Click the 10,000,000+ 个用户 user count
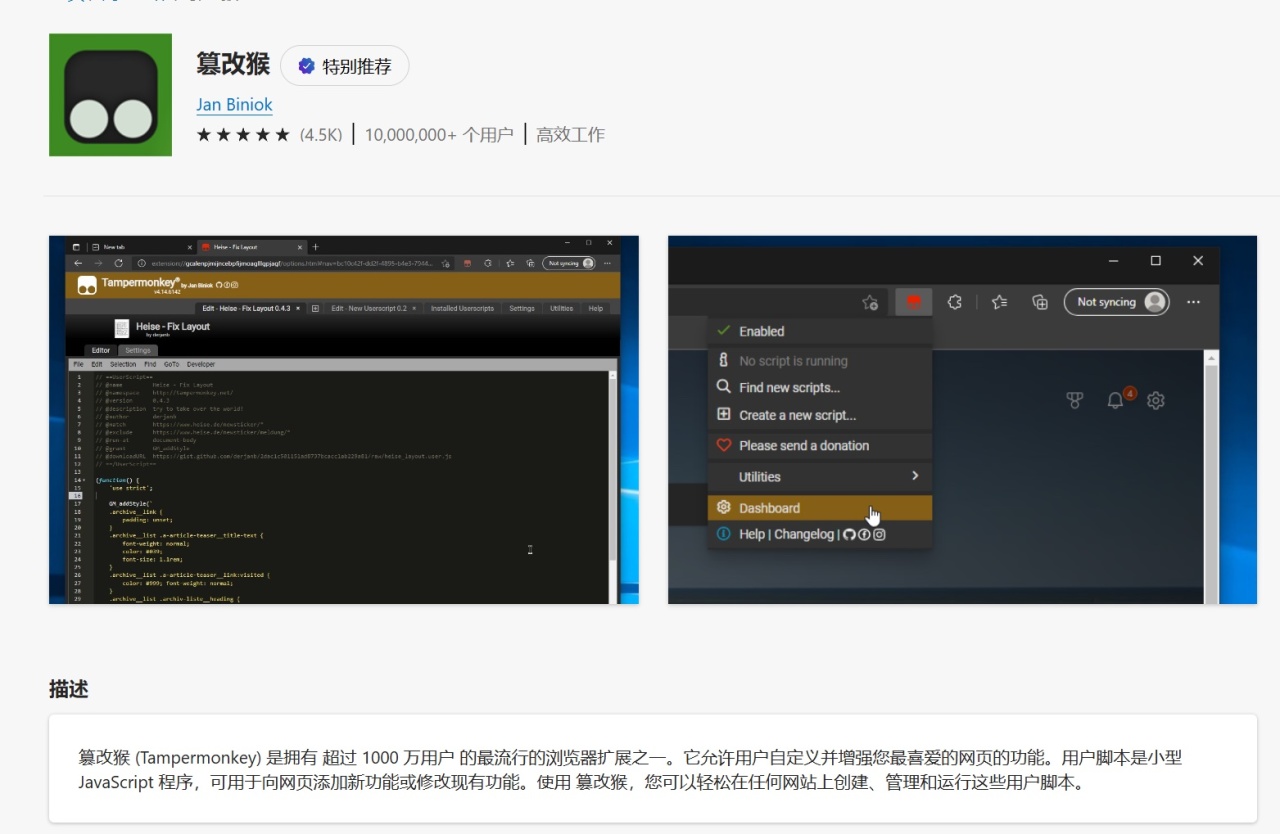The width and height of the screenshot is (1280, 834). pos(439,135)
